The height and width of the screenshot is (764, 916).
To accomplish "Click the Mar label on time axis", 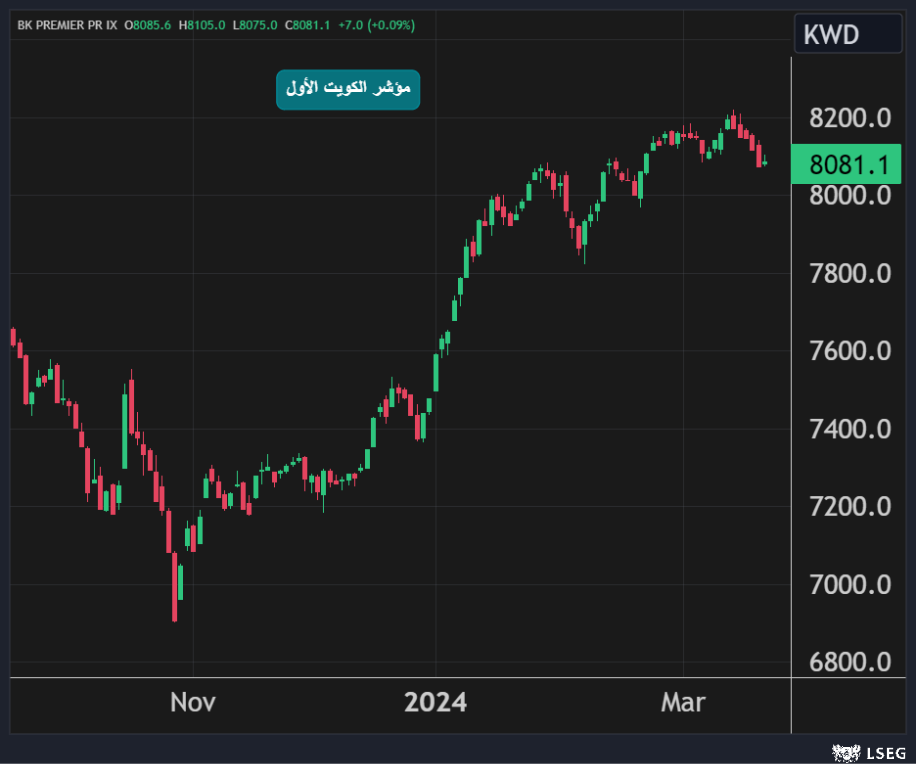I will [x=683, y=702].
